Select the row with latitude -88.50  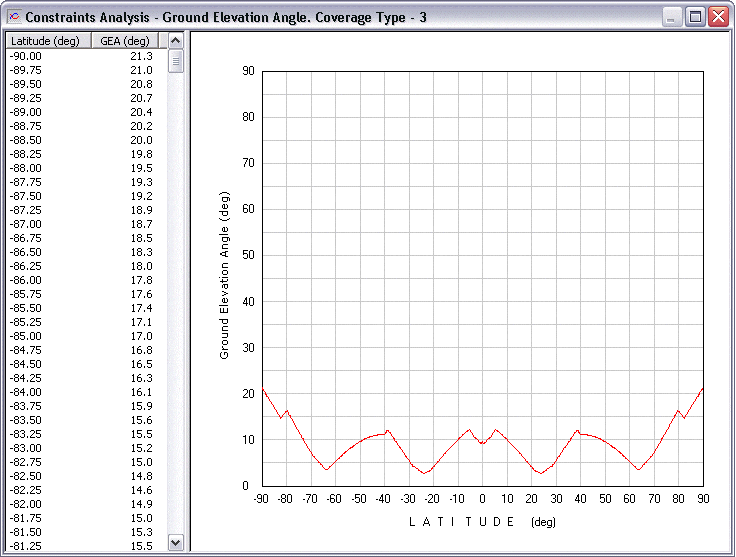click(x=80, y=140)
